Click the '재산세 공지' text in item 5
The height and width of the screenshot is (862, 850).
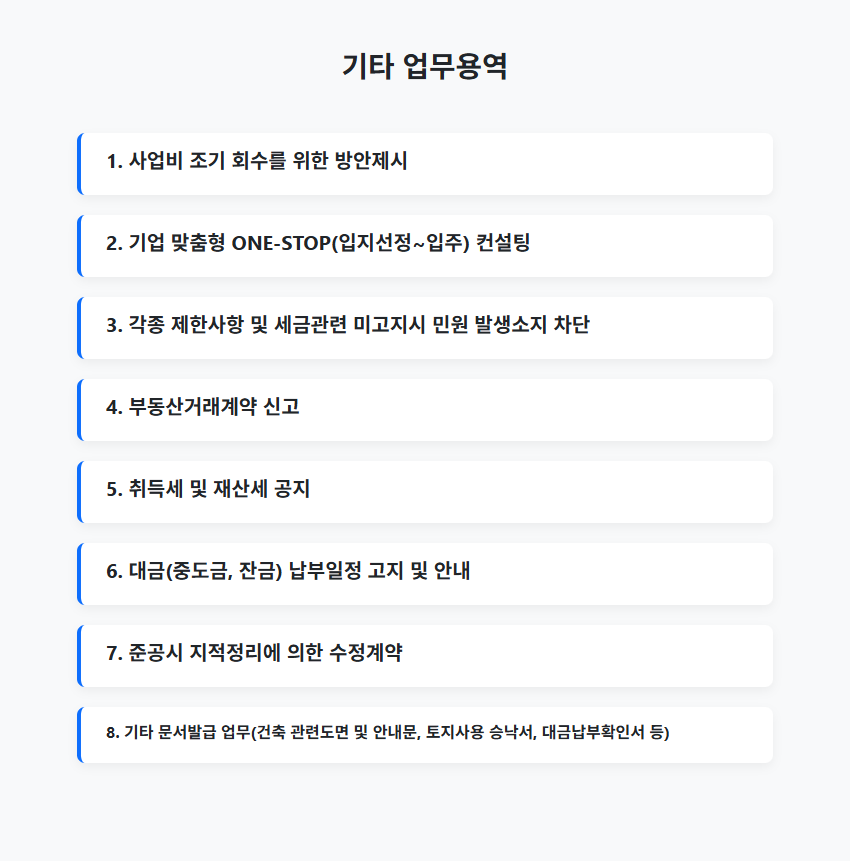click(x=261, y=489)
